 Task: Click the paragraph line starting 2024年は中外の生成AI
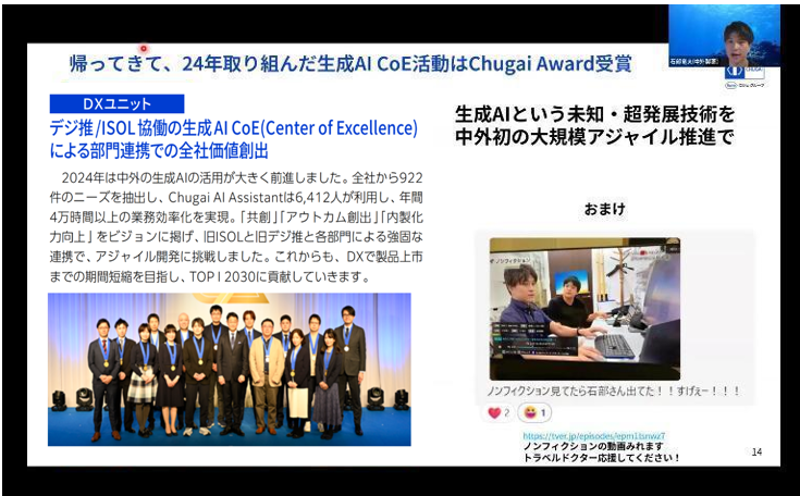tap(242, 178)
